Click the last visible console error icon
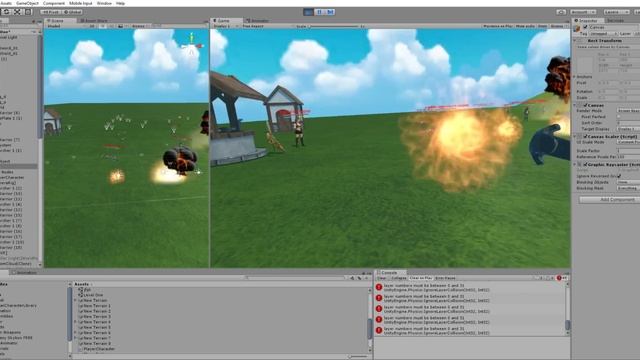The image size is (640, 360). pyautogui.click(x=379, y=330)
